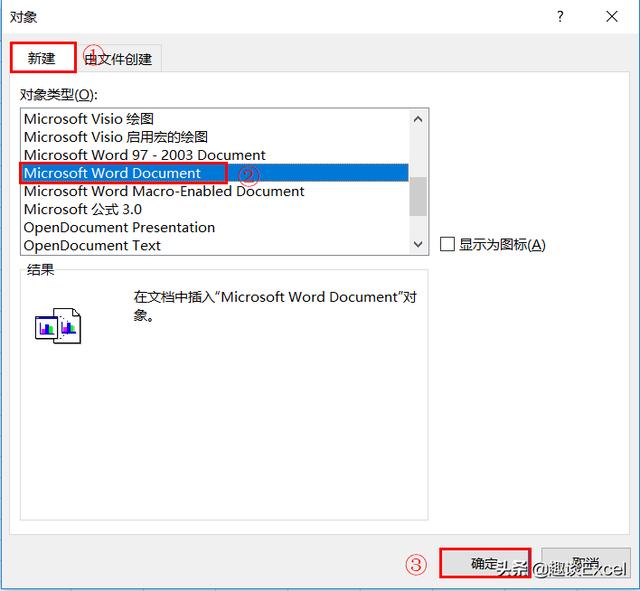This screenshot has height=591, width=640.
Task: Choose Microsoft 公式 3.0 object type
Action: [215, 209]
